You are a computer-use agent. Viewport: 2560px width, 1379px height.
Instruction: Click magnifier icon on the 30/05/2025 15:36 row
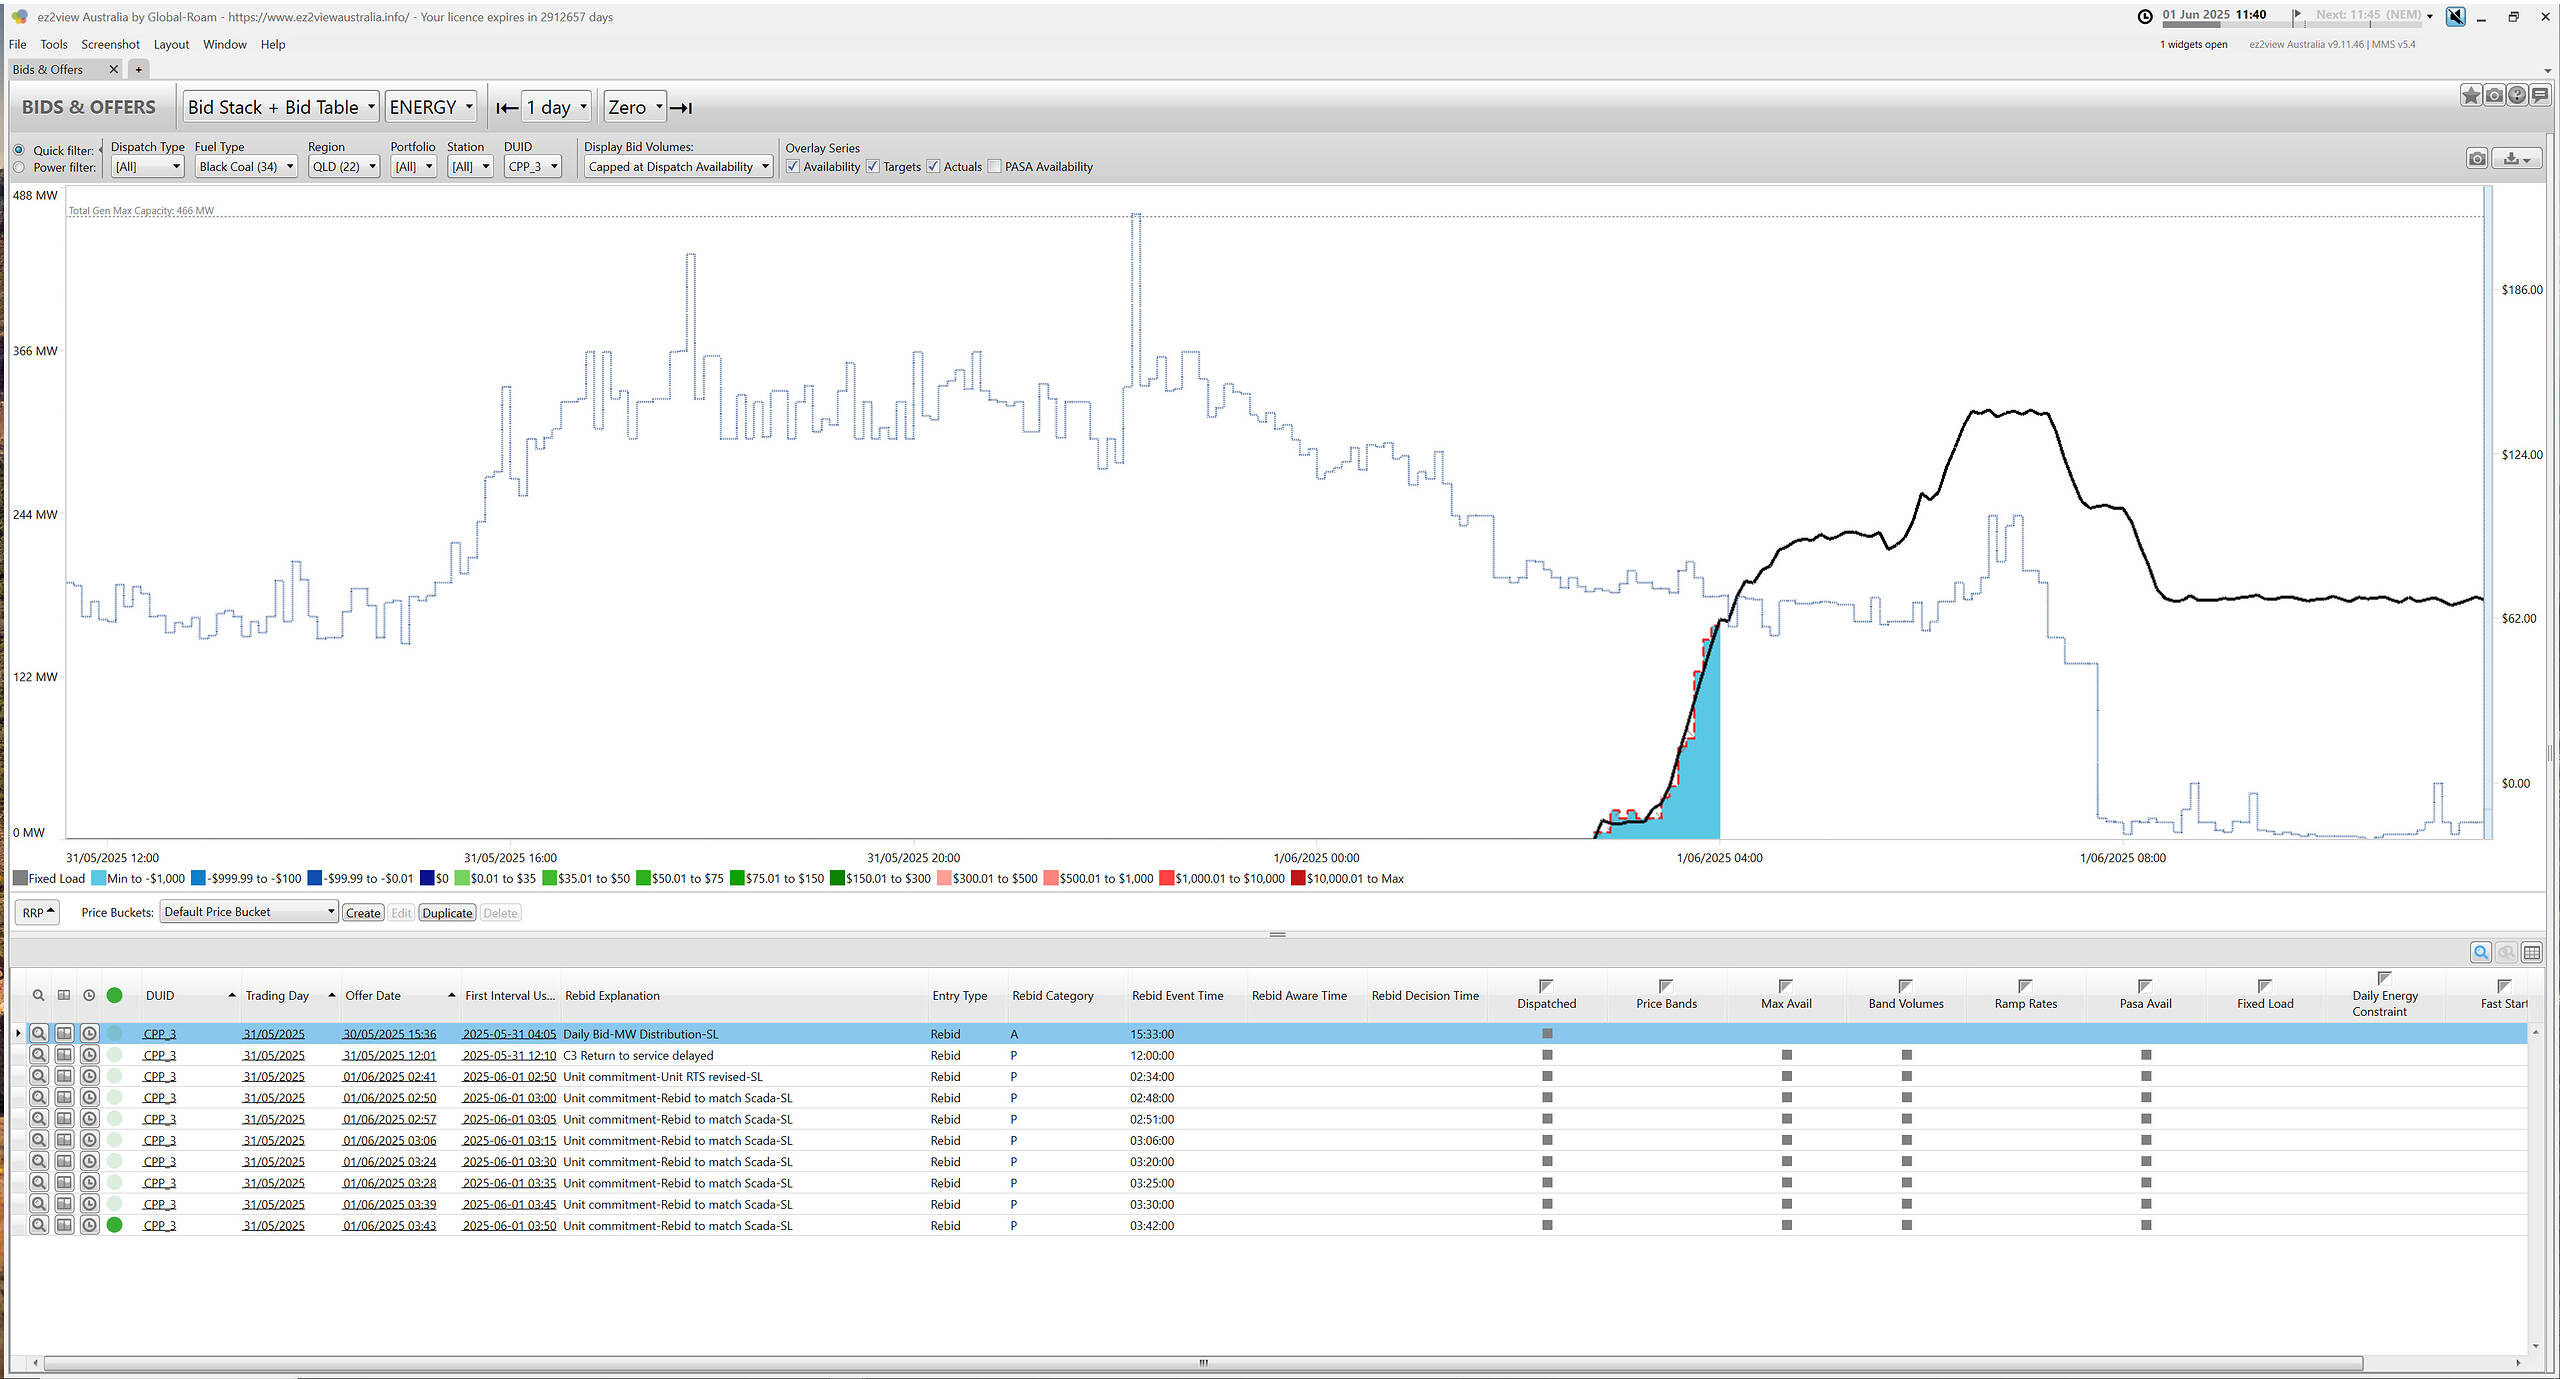[x=38, y=1034]
